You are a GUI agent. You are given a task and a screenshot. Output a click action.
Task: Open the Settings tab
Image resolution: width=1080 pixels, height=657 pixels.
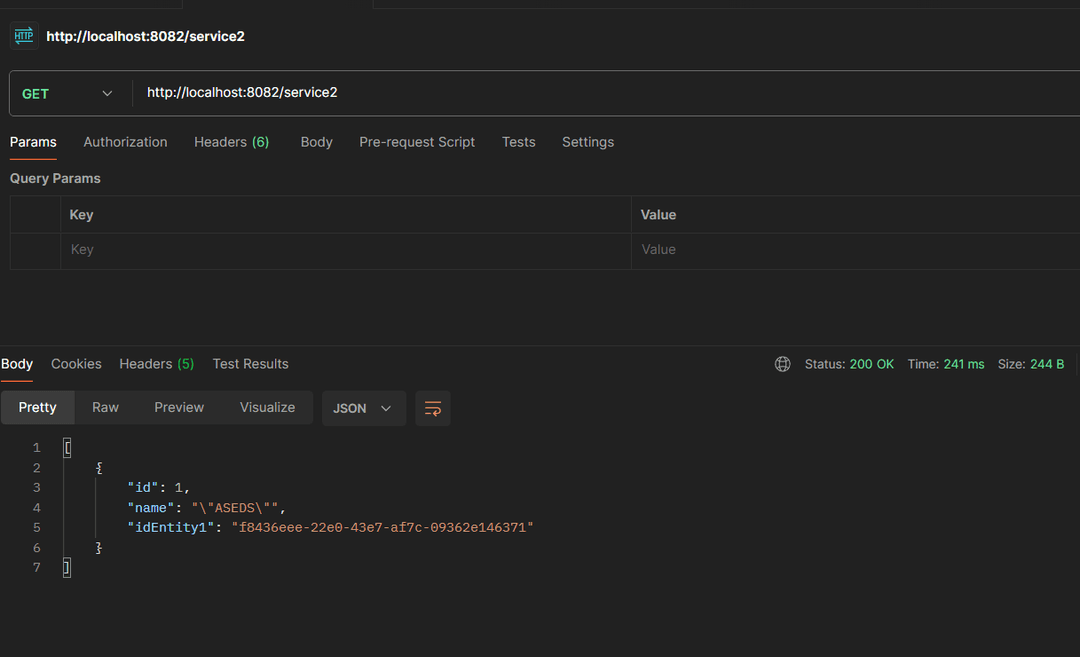click(x=587, y=142)
